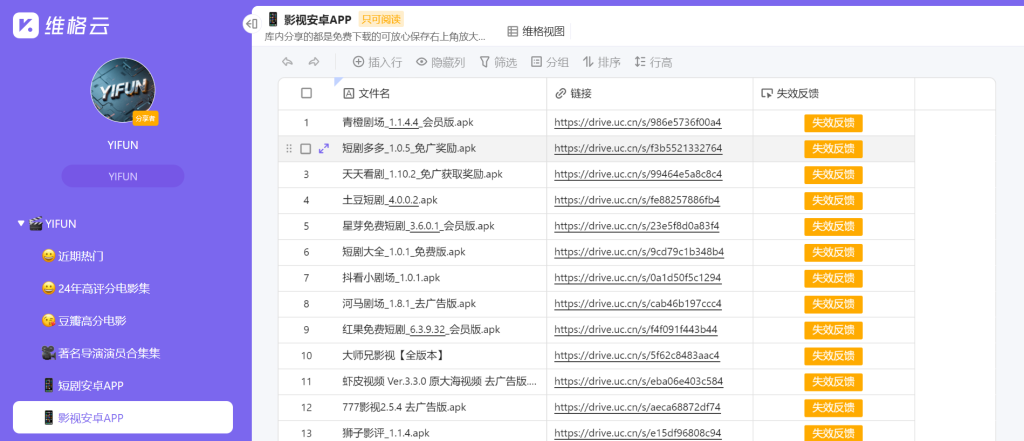
Task: Click 插入行 to insert a row
Action: click(x=377, y=62)
